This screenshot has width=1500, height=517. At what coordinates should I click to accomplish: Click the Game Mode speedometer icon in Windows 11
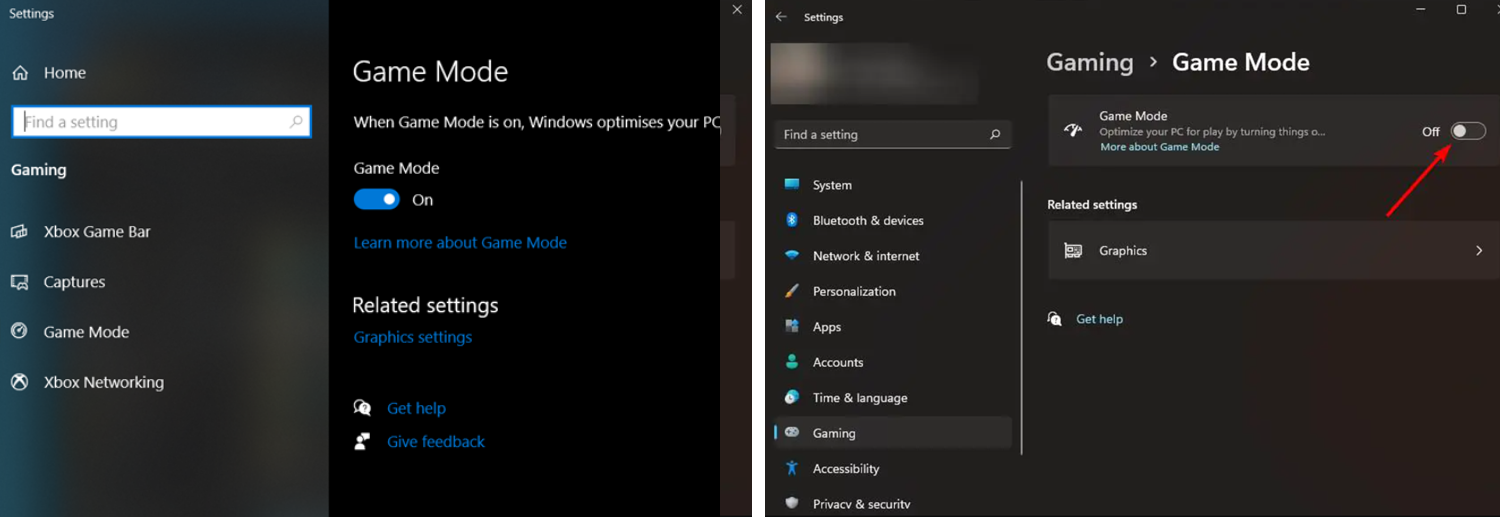click(1073, 131)
